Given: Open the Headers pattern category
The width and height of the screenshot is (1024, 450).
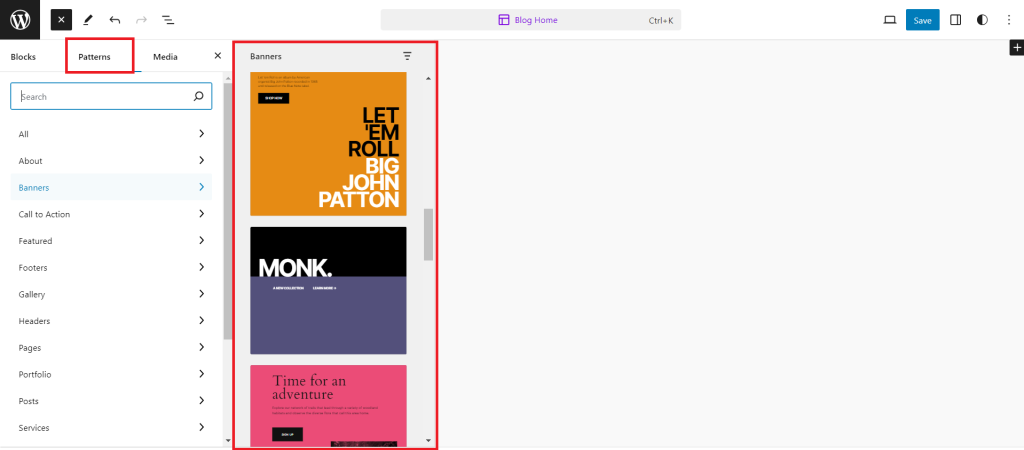Looking at the screenshot, I should coord(110,321).
